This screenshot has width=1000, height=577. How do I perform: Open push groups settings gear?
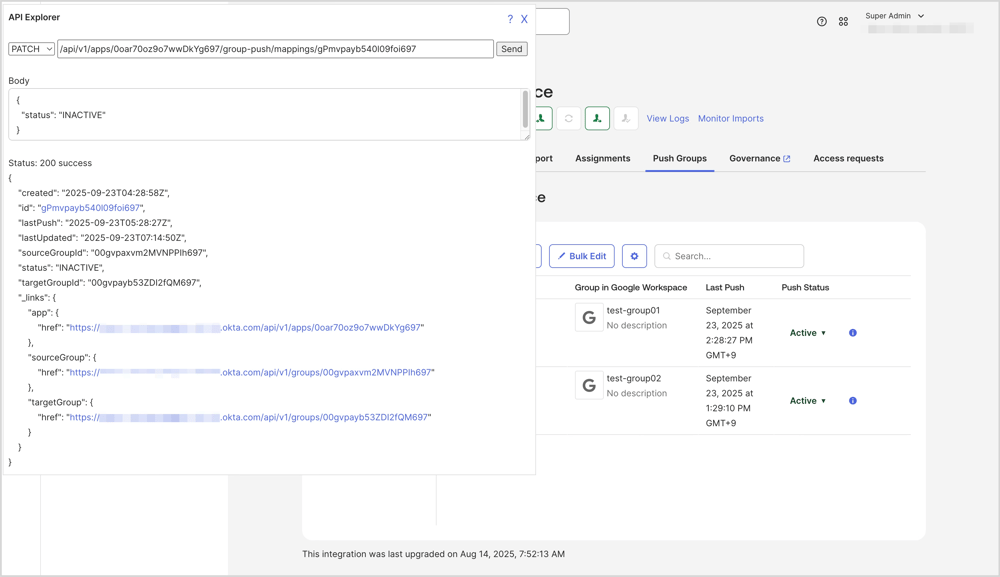(x=634, y=256)
